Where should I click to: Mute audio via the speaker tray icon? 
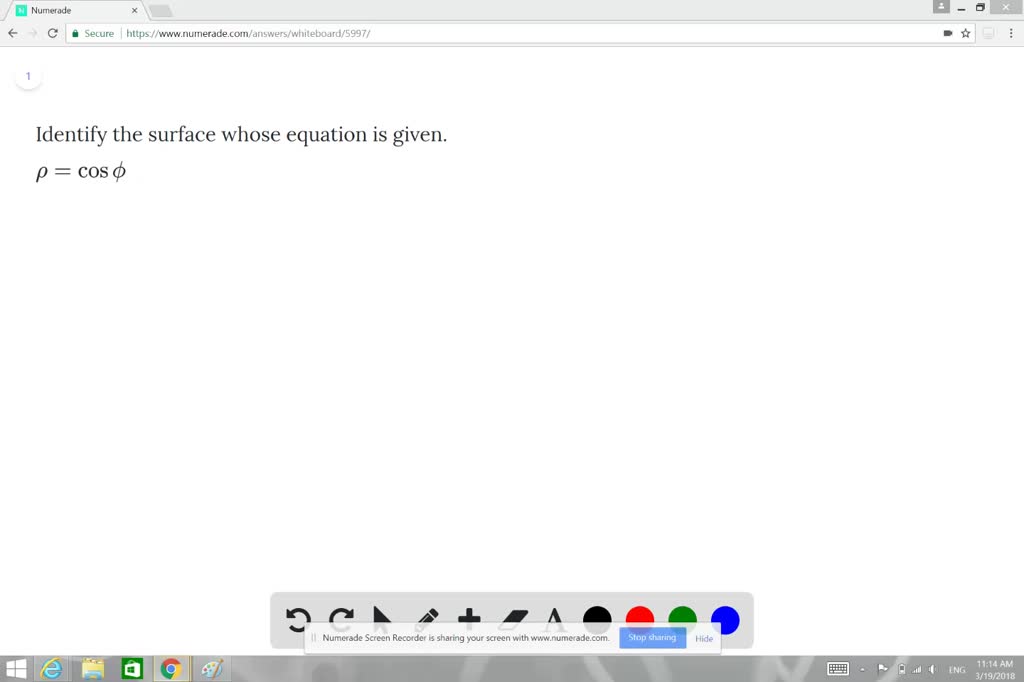coord(932,669)
